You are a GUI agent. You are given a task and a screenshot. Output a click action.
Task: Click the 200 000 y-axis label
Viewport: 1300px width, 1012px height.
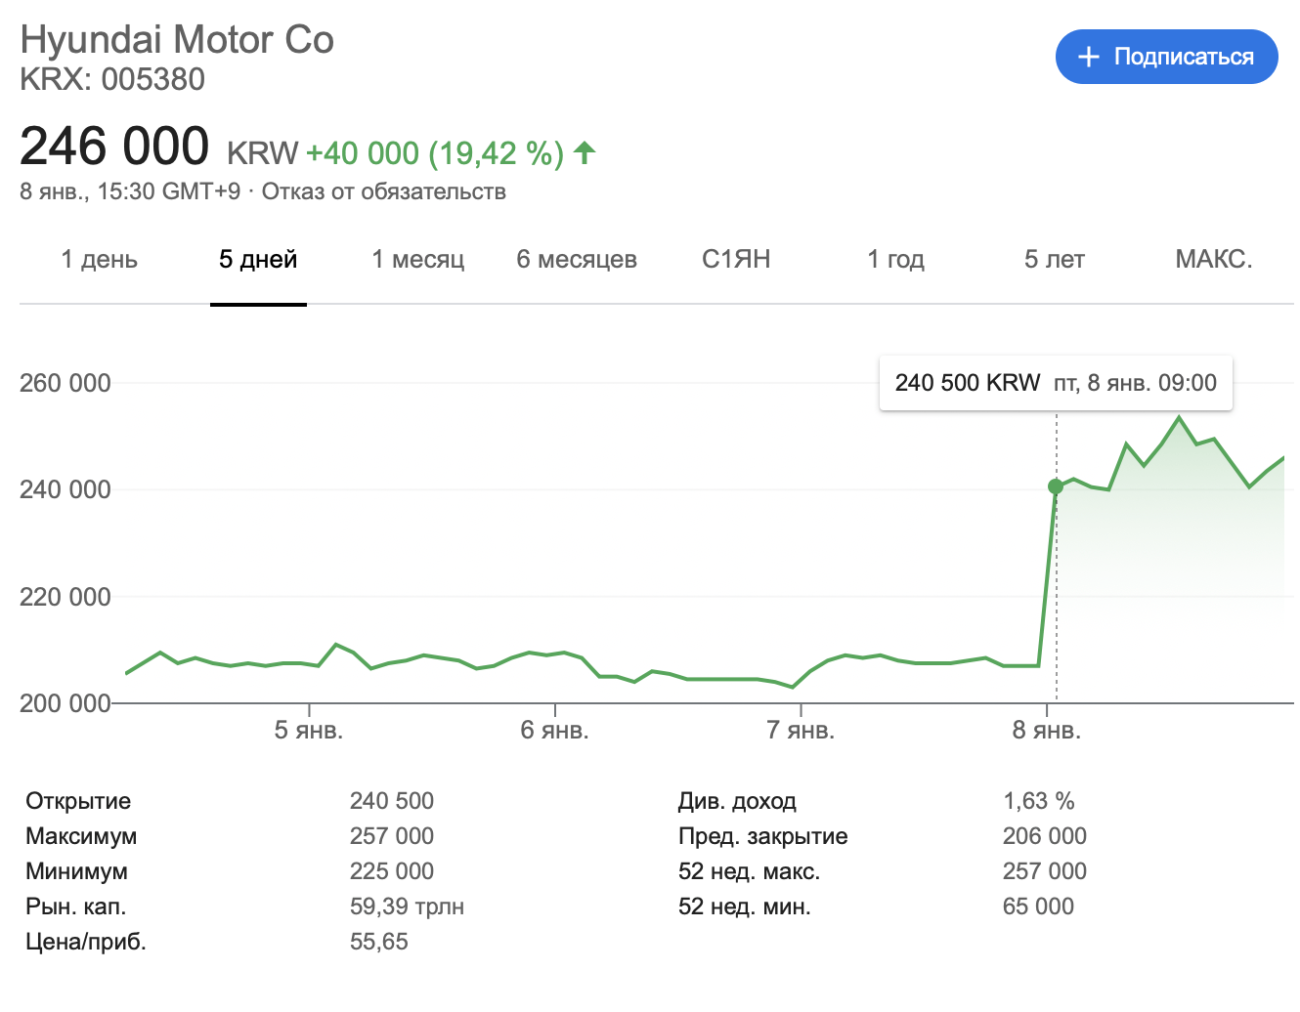pos(65,703)
